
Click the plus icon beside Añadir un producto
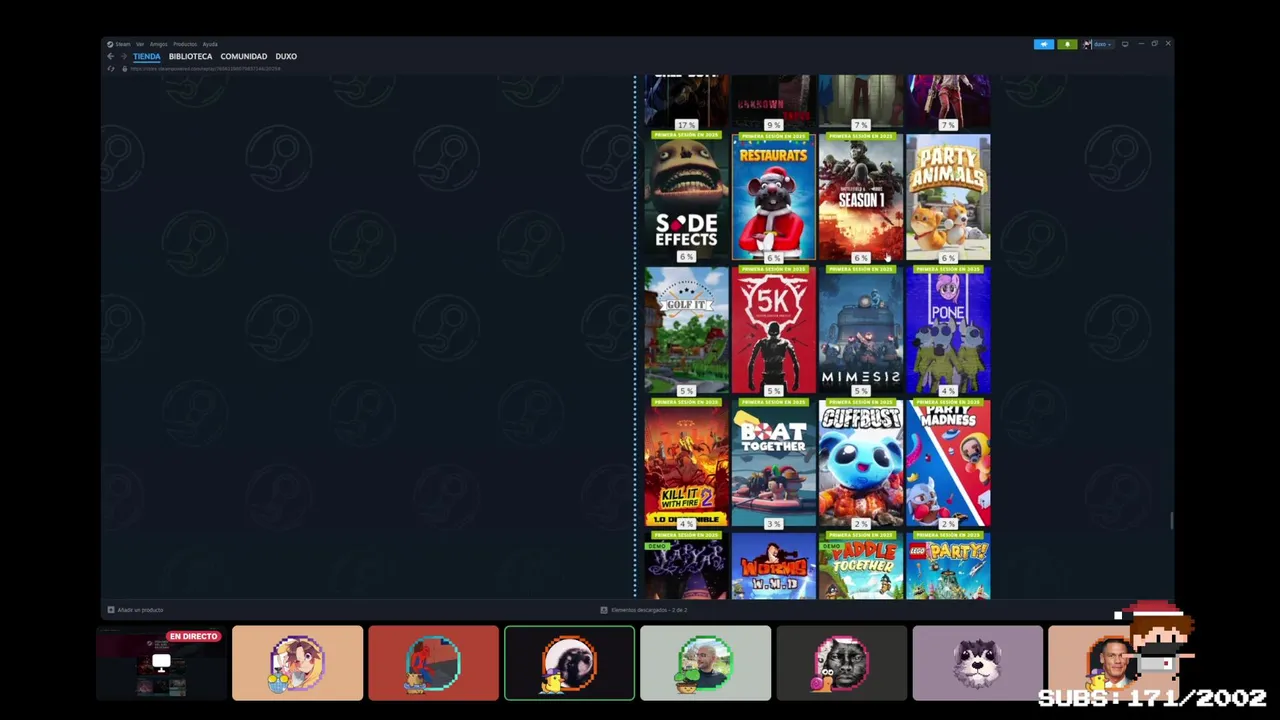click(x=111, y=610)
